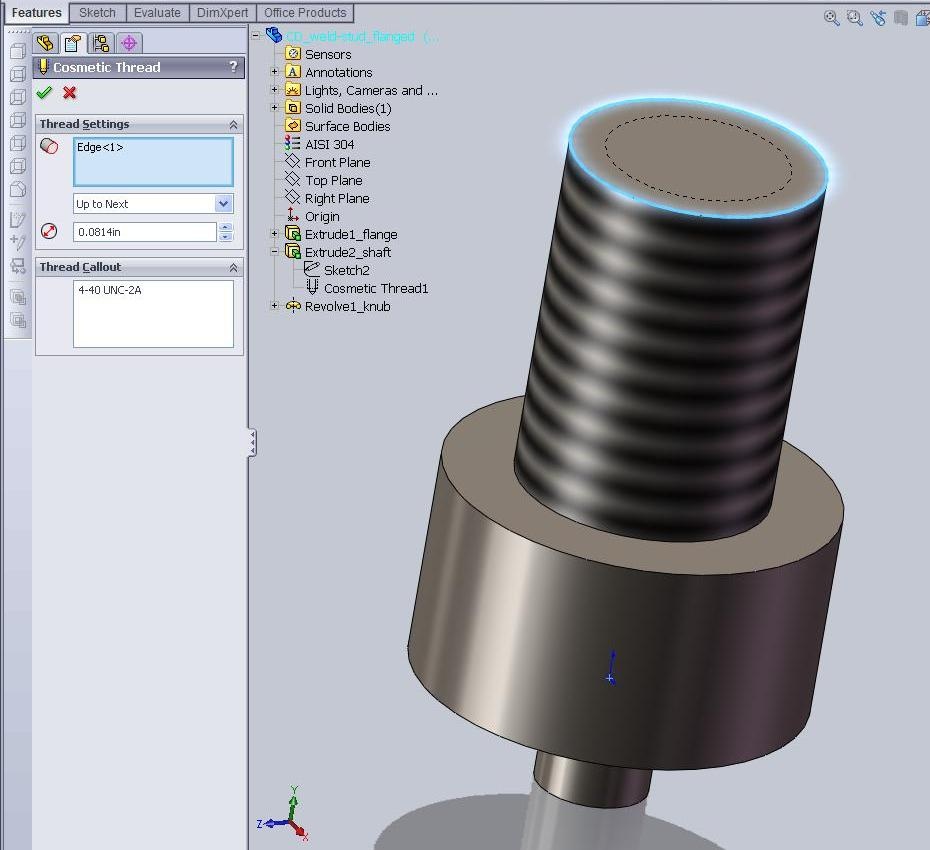Screen dimensions: 930x850
Task: Click the Surface Bodies folder icon
Action: [293, 126]
